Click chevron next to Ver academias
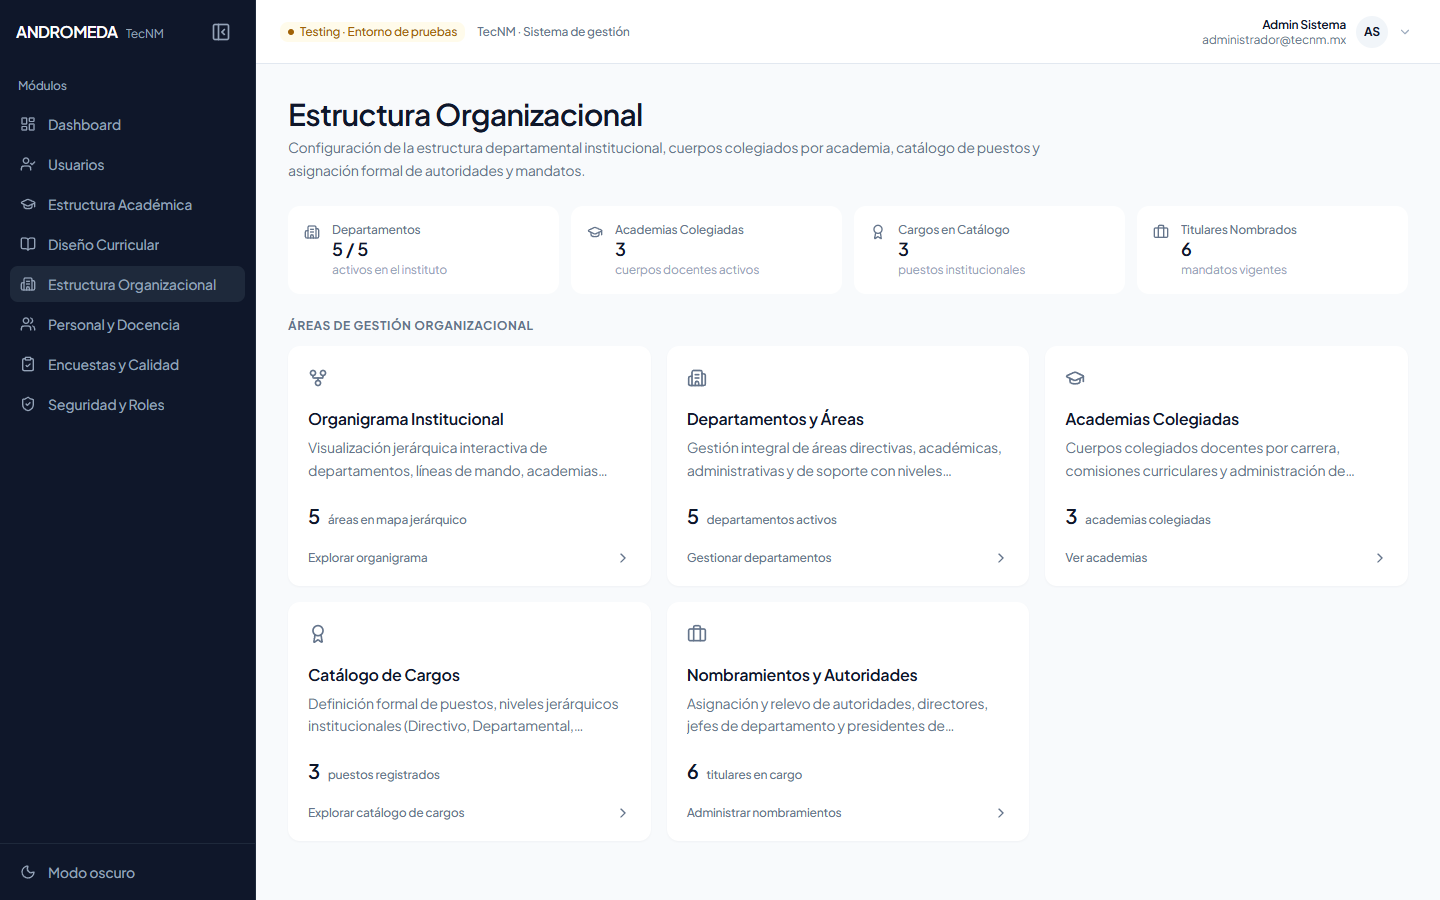Image resolution: width=1440 pixels, height=900 pixels. point(1380,558)
